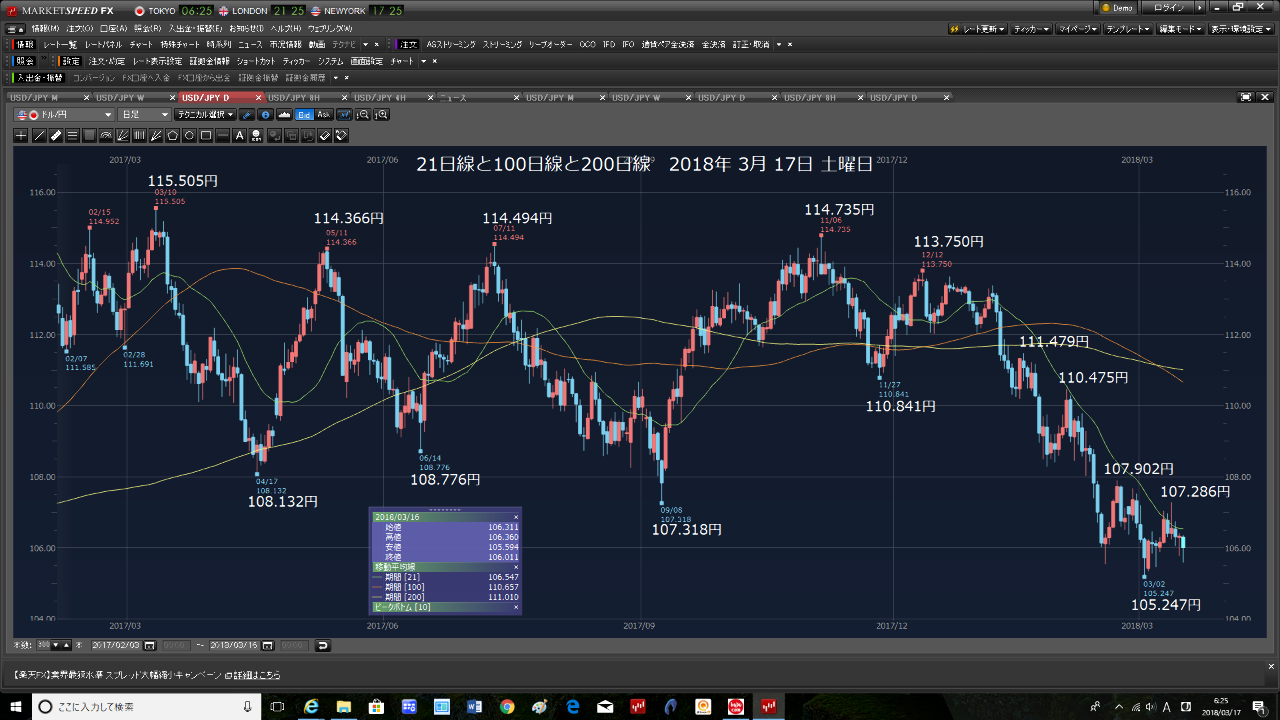Select the text annotation tool (A)
The height and width of the screenshot is (720, 1280).
239,135
